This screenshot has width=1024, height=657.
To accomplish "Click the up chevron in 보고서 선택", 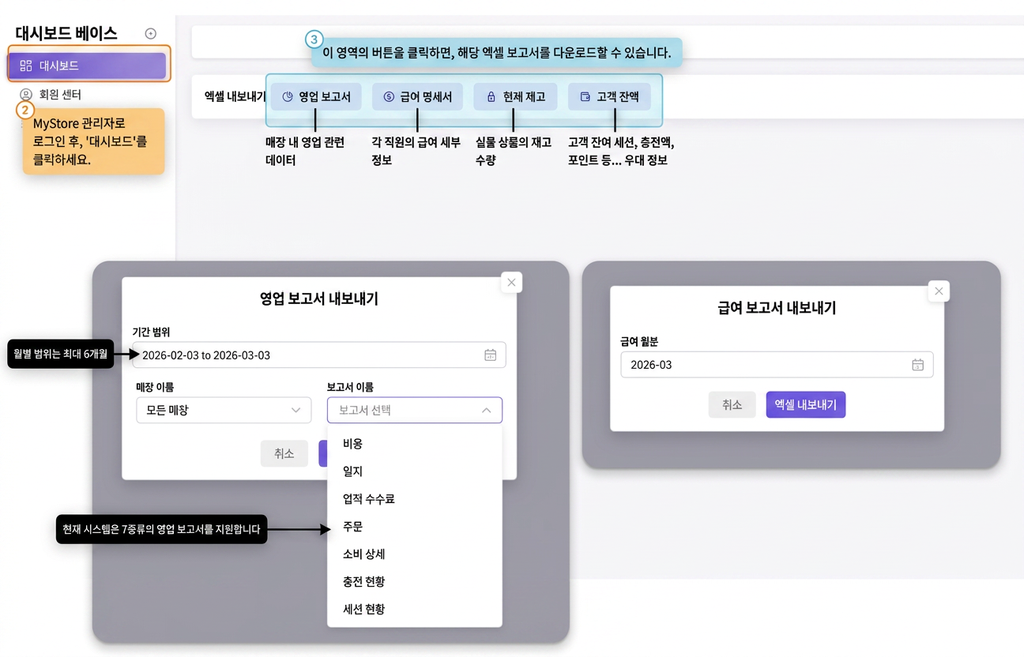I will (x=487, y=410).
